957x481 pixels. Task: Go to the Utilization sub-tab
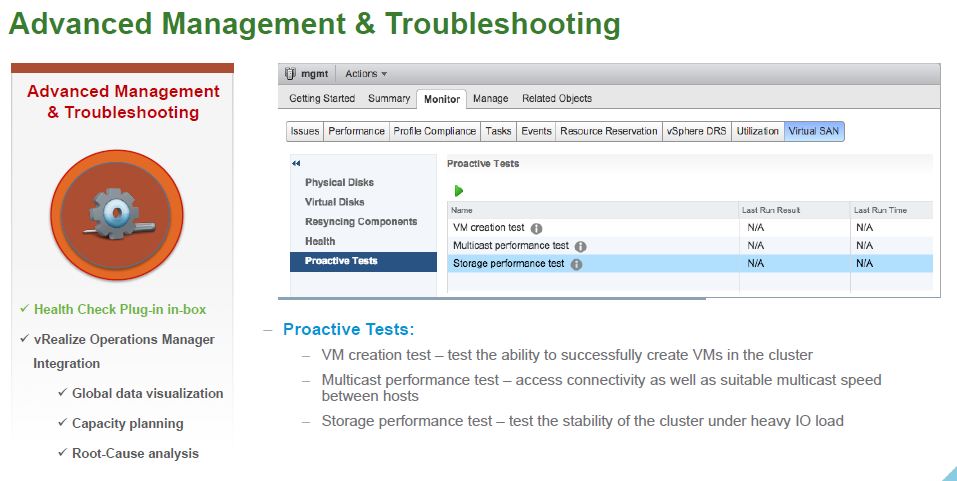[x=757, y=131]
